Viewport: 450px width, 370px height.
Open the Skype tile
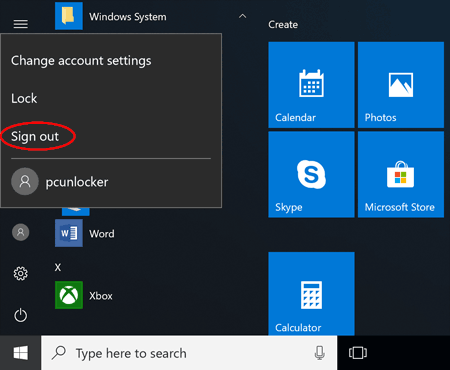pos(311,174)
